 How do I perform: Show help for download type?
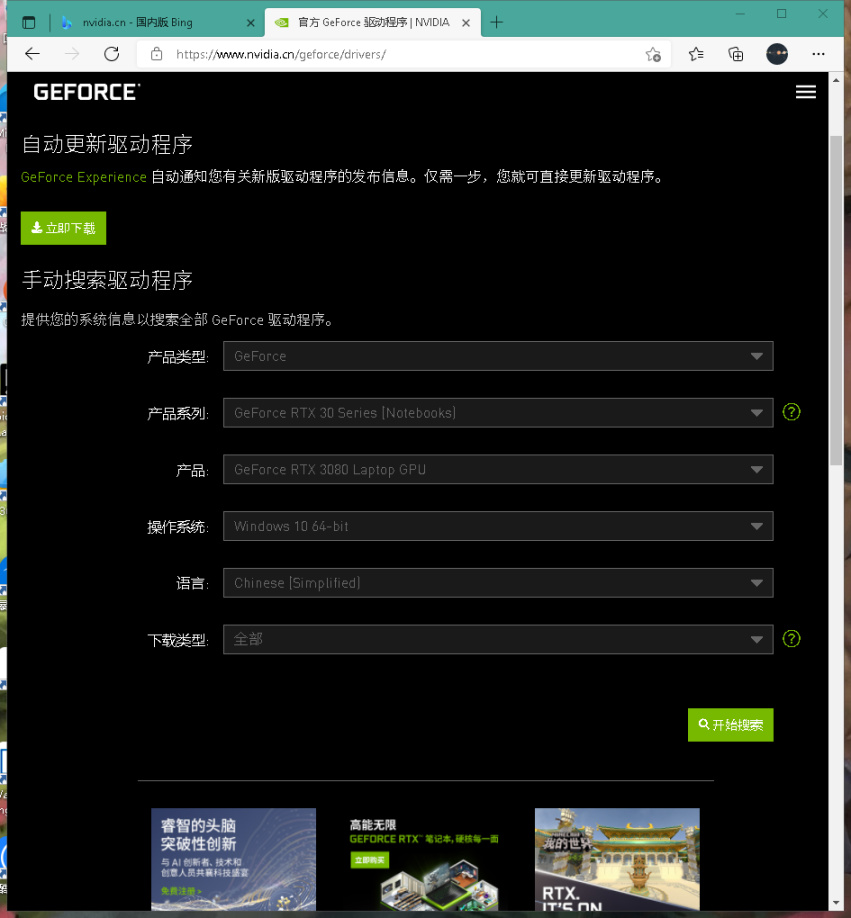coord(791,639)
